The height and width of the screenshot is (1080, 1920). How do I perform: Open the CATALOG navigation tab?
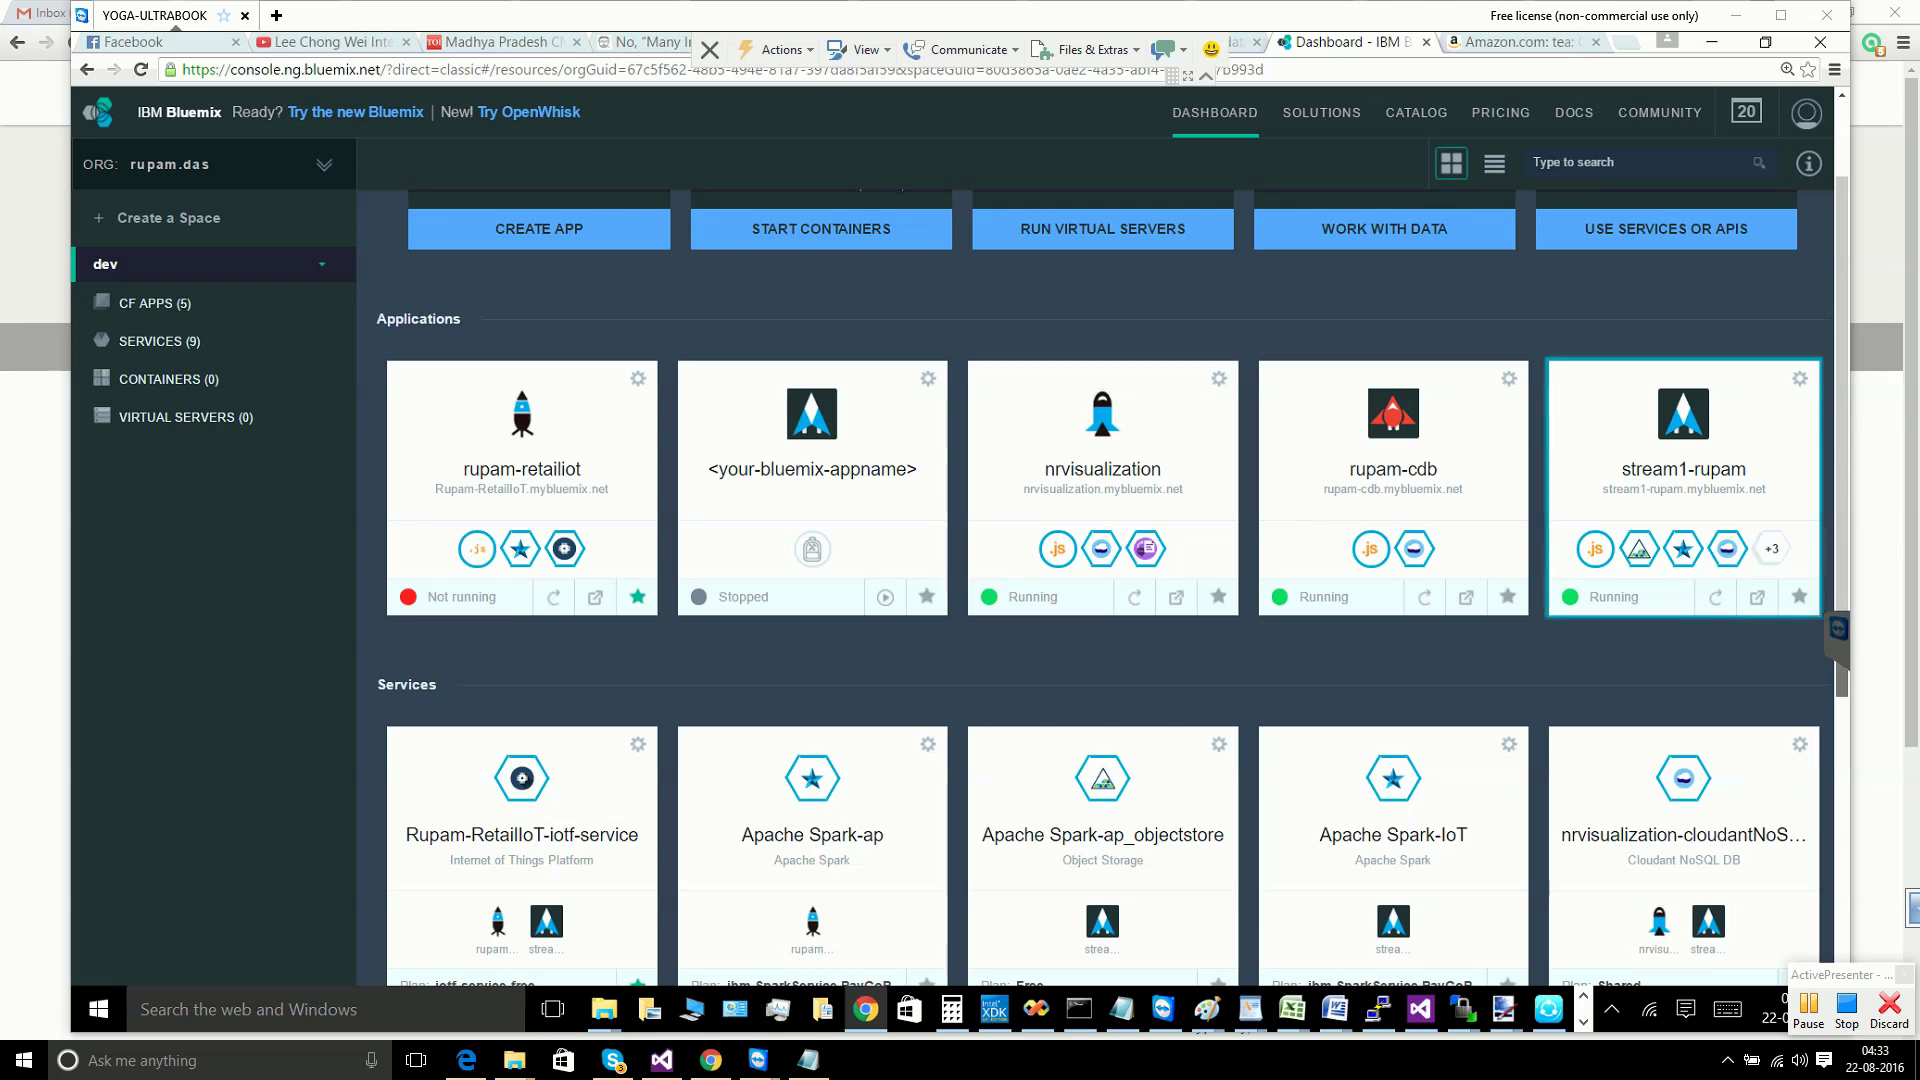point(1416,113)
